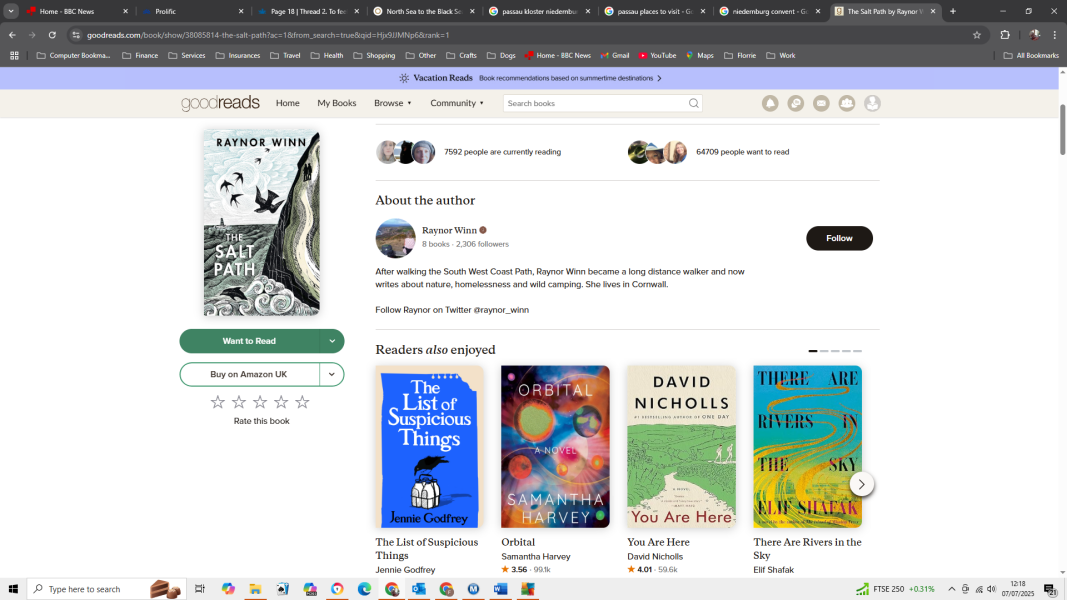Open the You Are Here book cover
This screenshot has height=600, width=1067.
coord(681,447)
